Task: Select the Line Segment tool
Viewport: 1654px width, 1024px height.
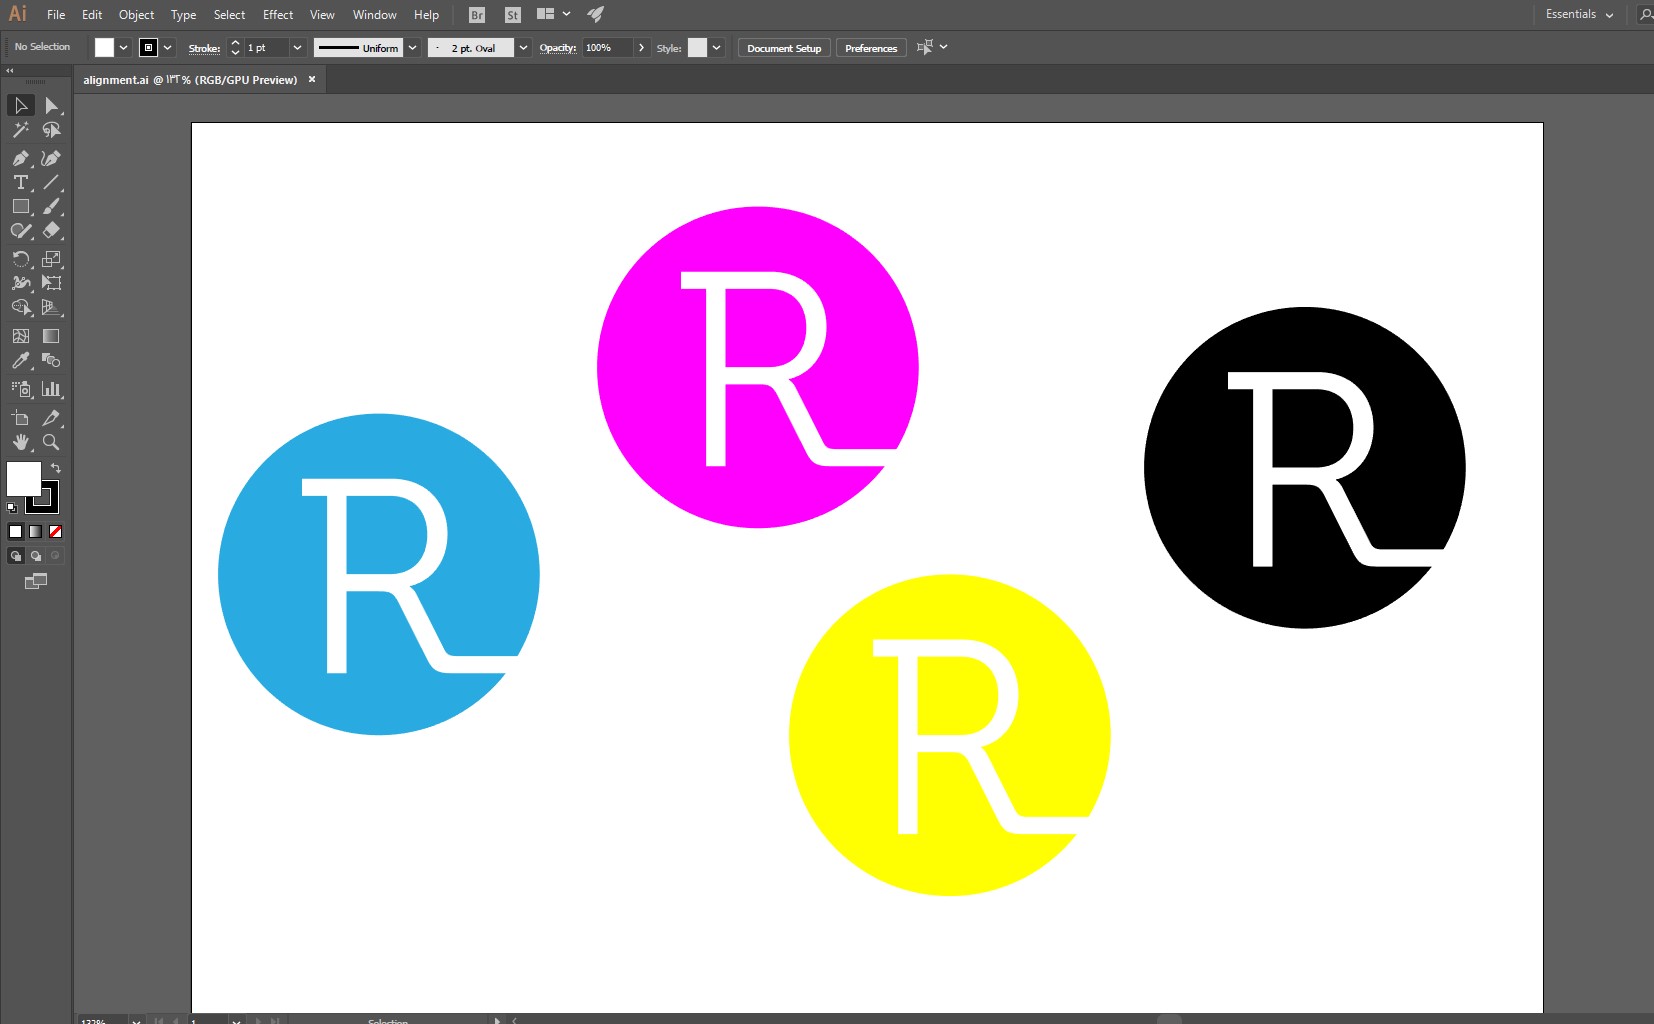Action: click(x=51, y=182)
